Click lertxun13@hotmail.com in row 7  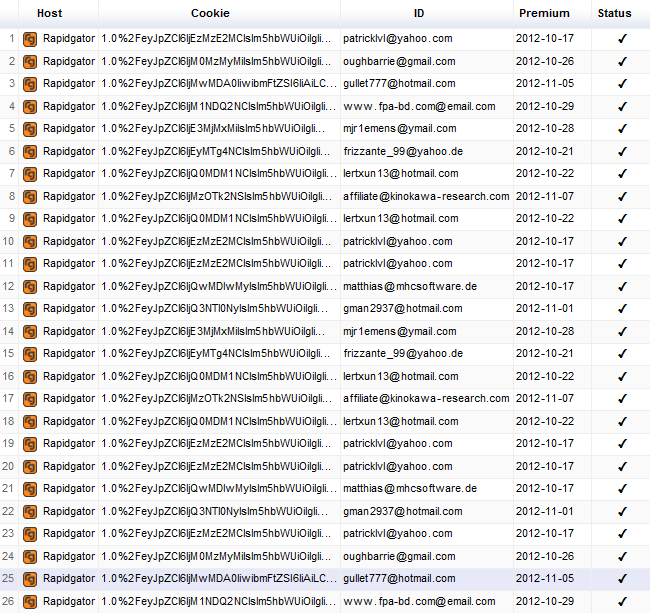400,173
